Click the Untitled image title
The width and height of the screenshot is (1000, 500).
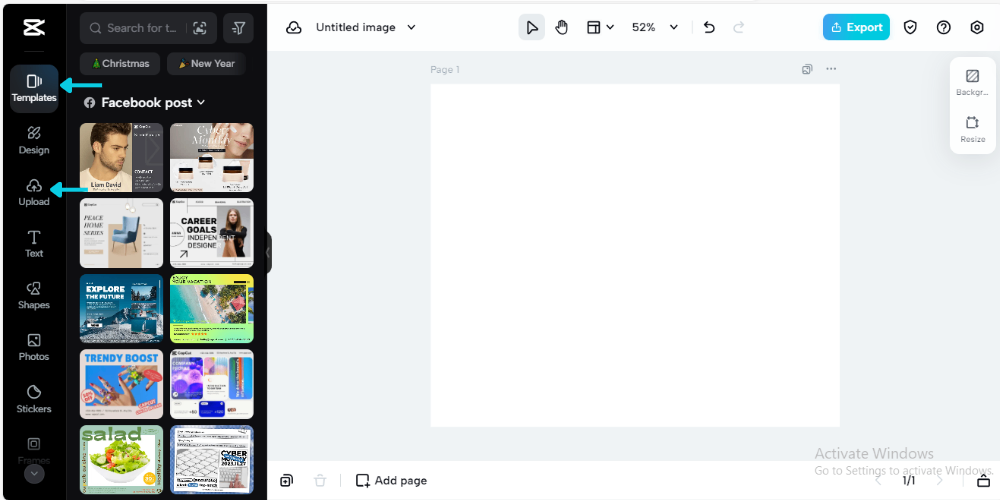click(x=356, y=27)
